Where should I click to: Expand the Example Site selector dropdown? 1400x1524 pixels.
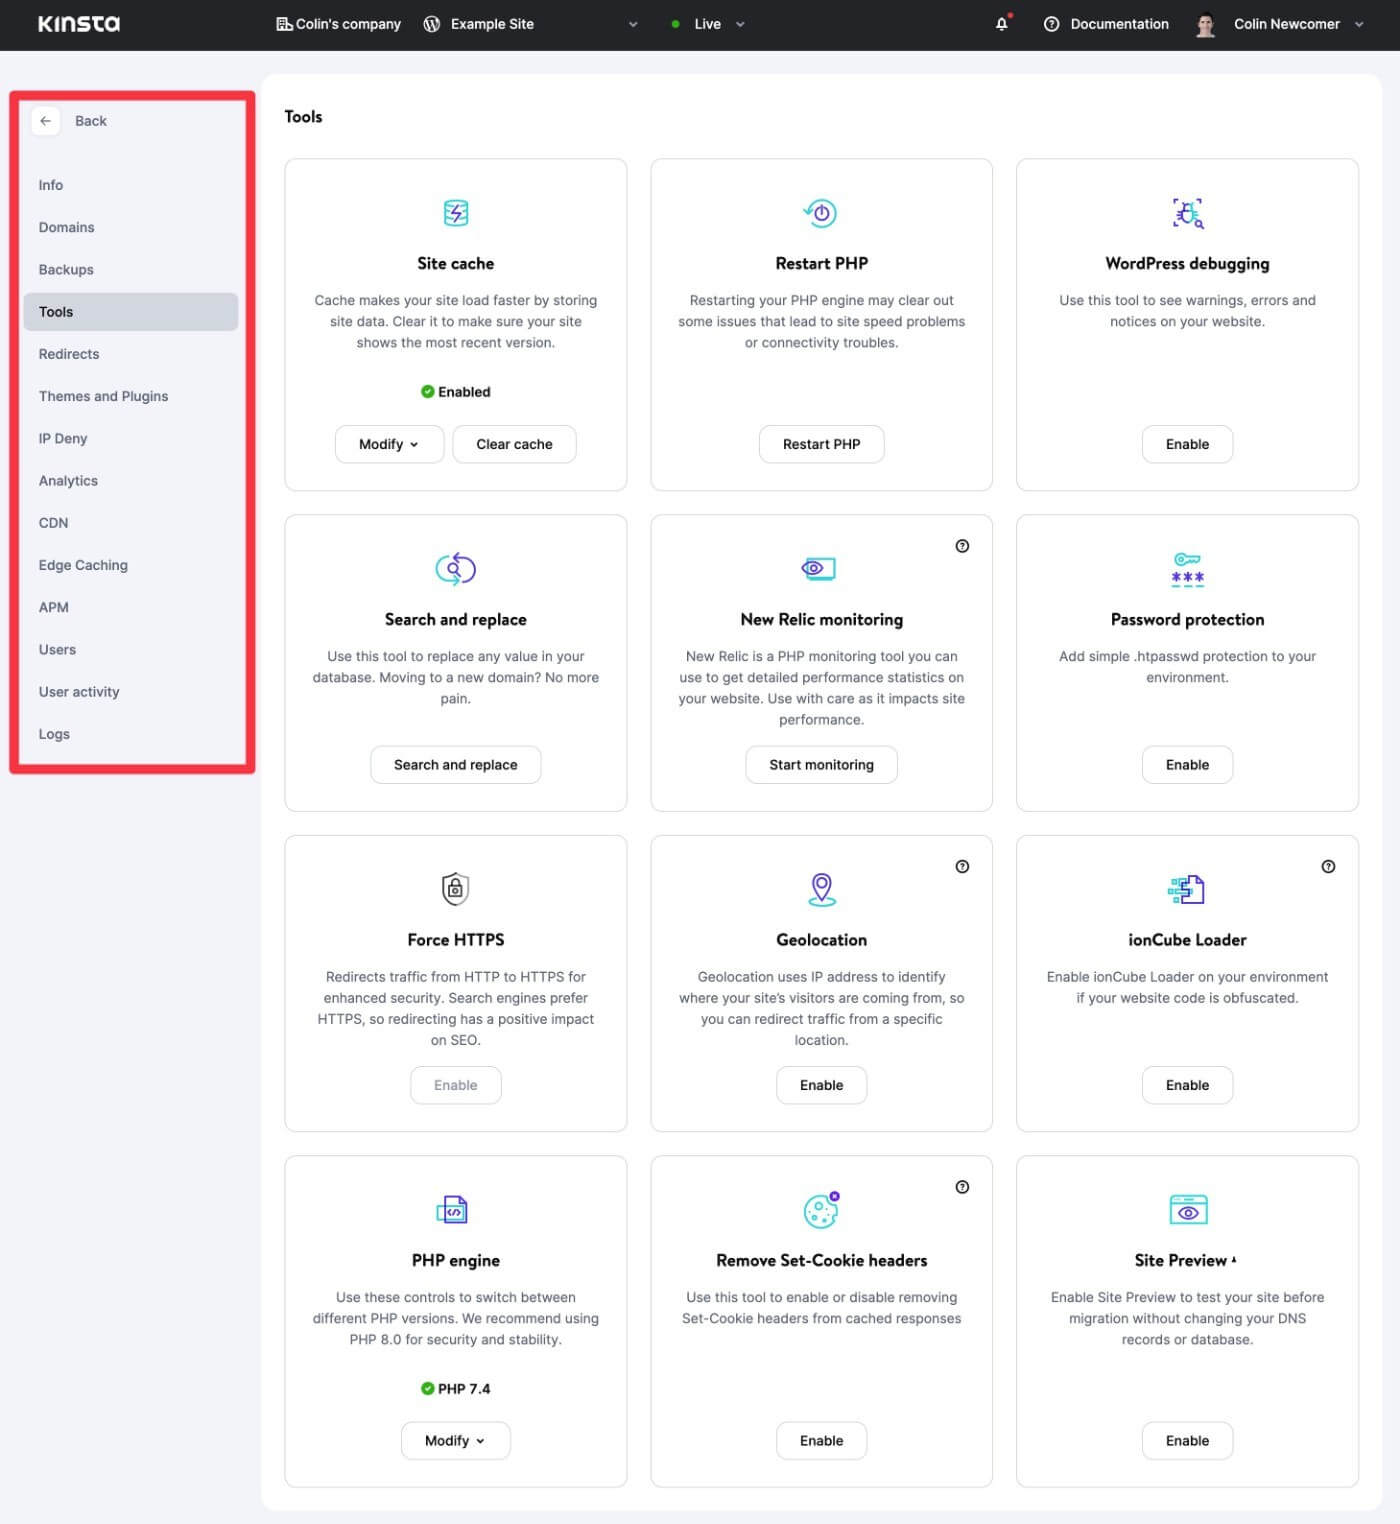coord(633,24)
